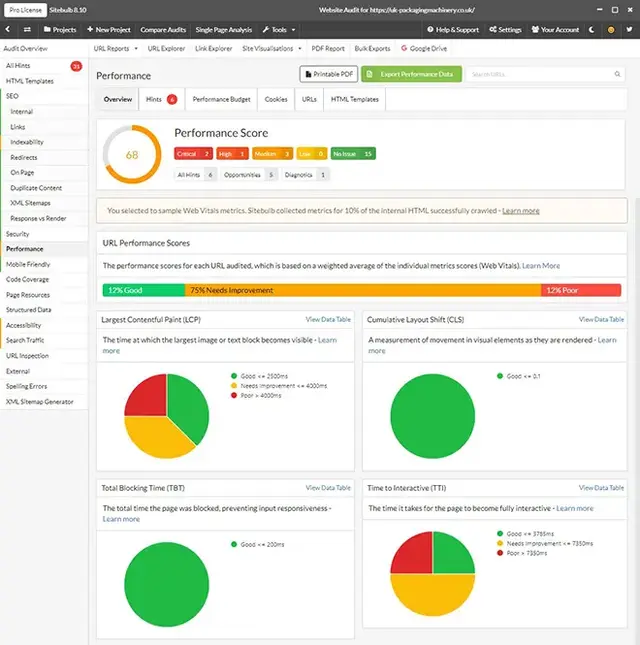View Data Table for LCP
The image size is (640, 645).
(328, 319)
